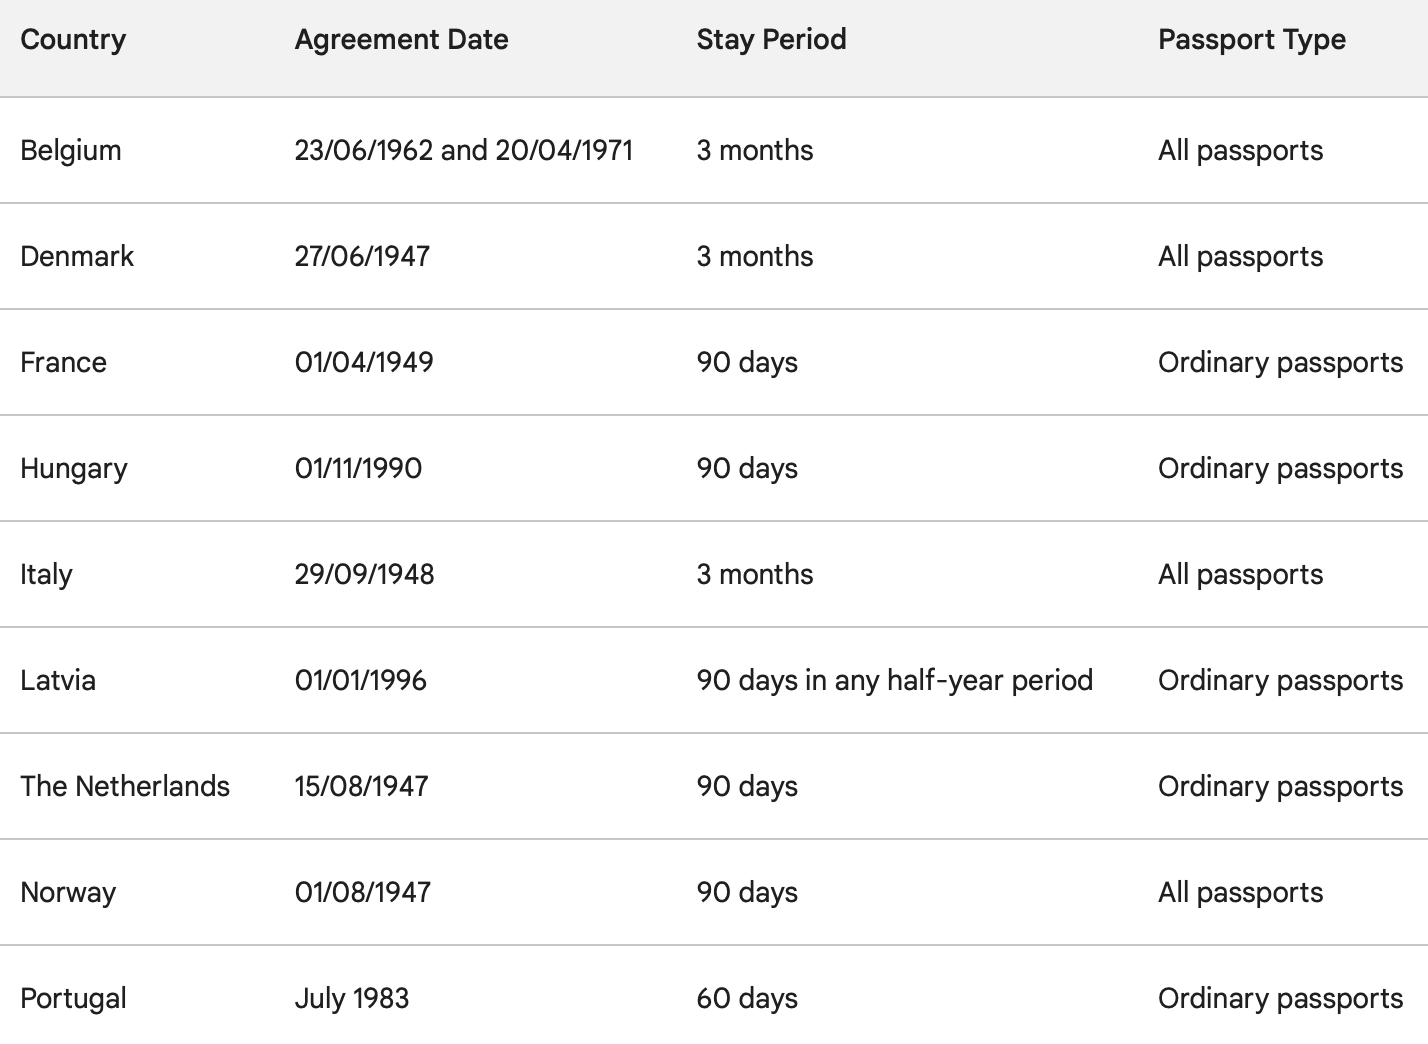The image size is (1428, 1044).
Task: Select Norway's All passports cell
Action: pos(1240,893)
